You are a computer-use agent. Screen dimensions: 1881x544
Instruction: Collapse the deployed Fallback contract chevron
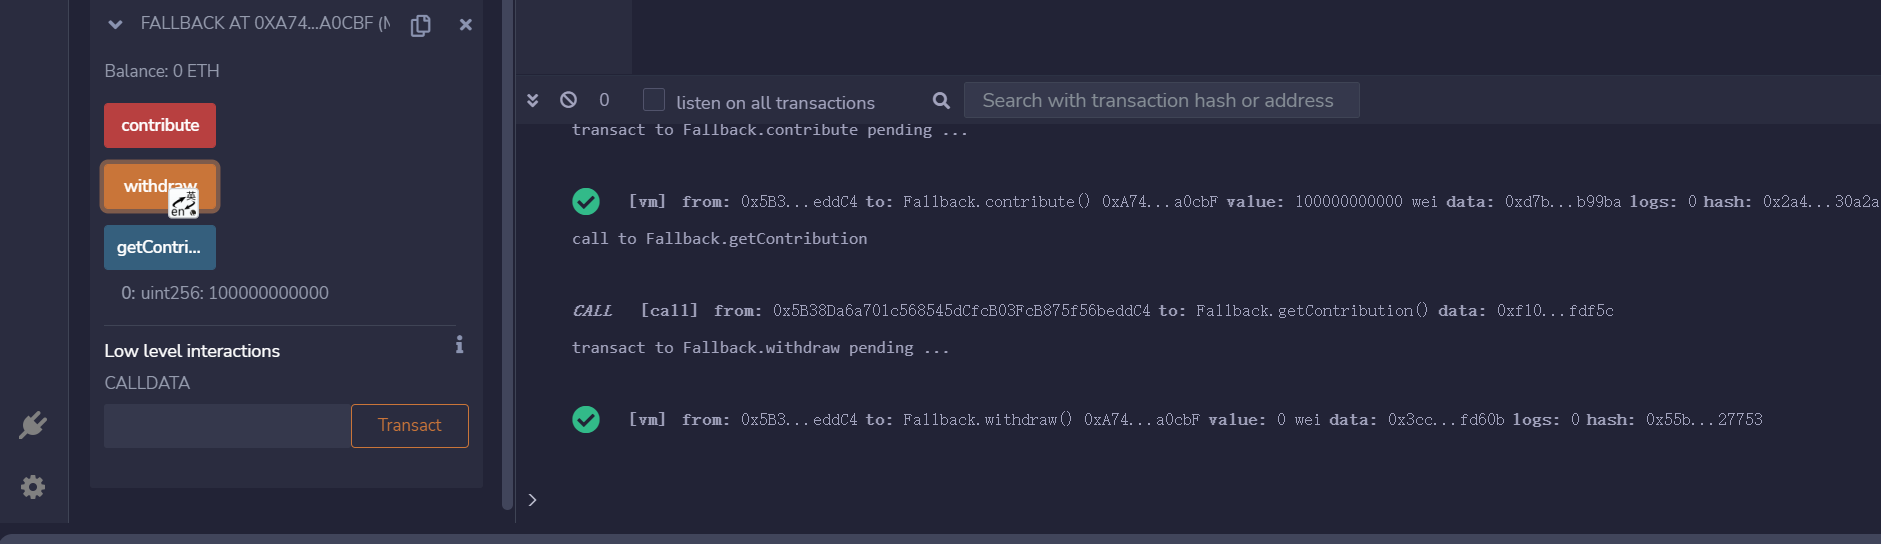tap(115, 24)
